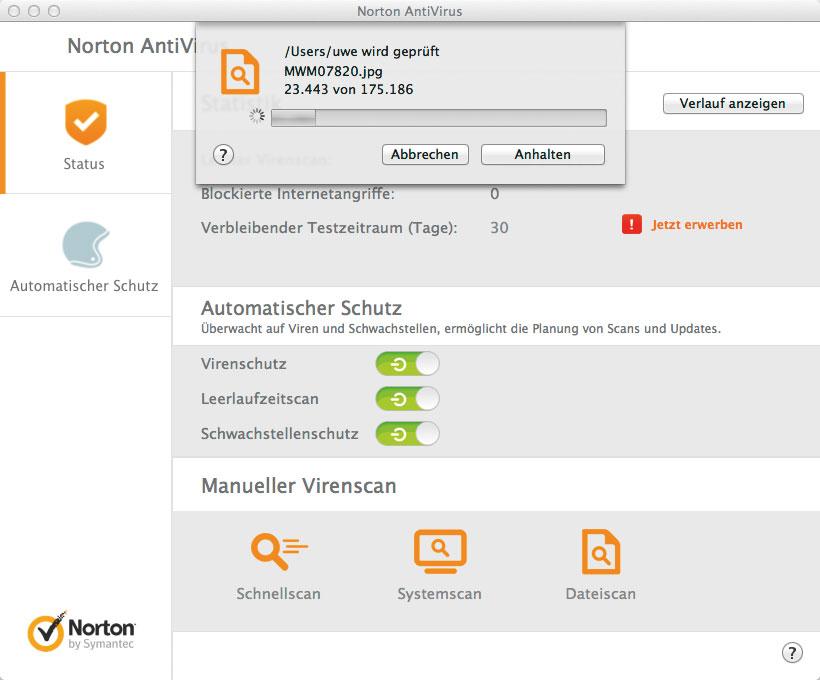Open the Status section via shield icon
The width and height of the screenshot is (820, 680).
tap(86, 122)
